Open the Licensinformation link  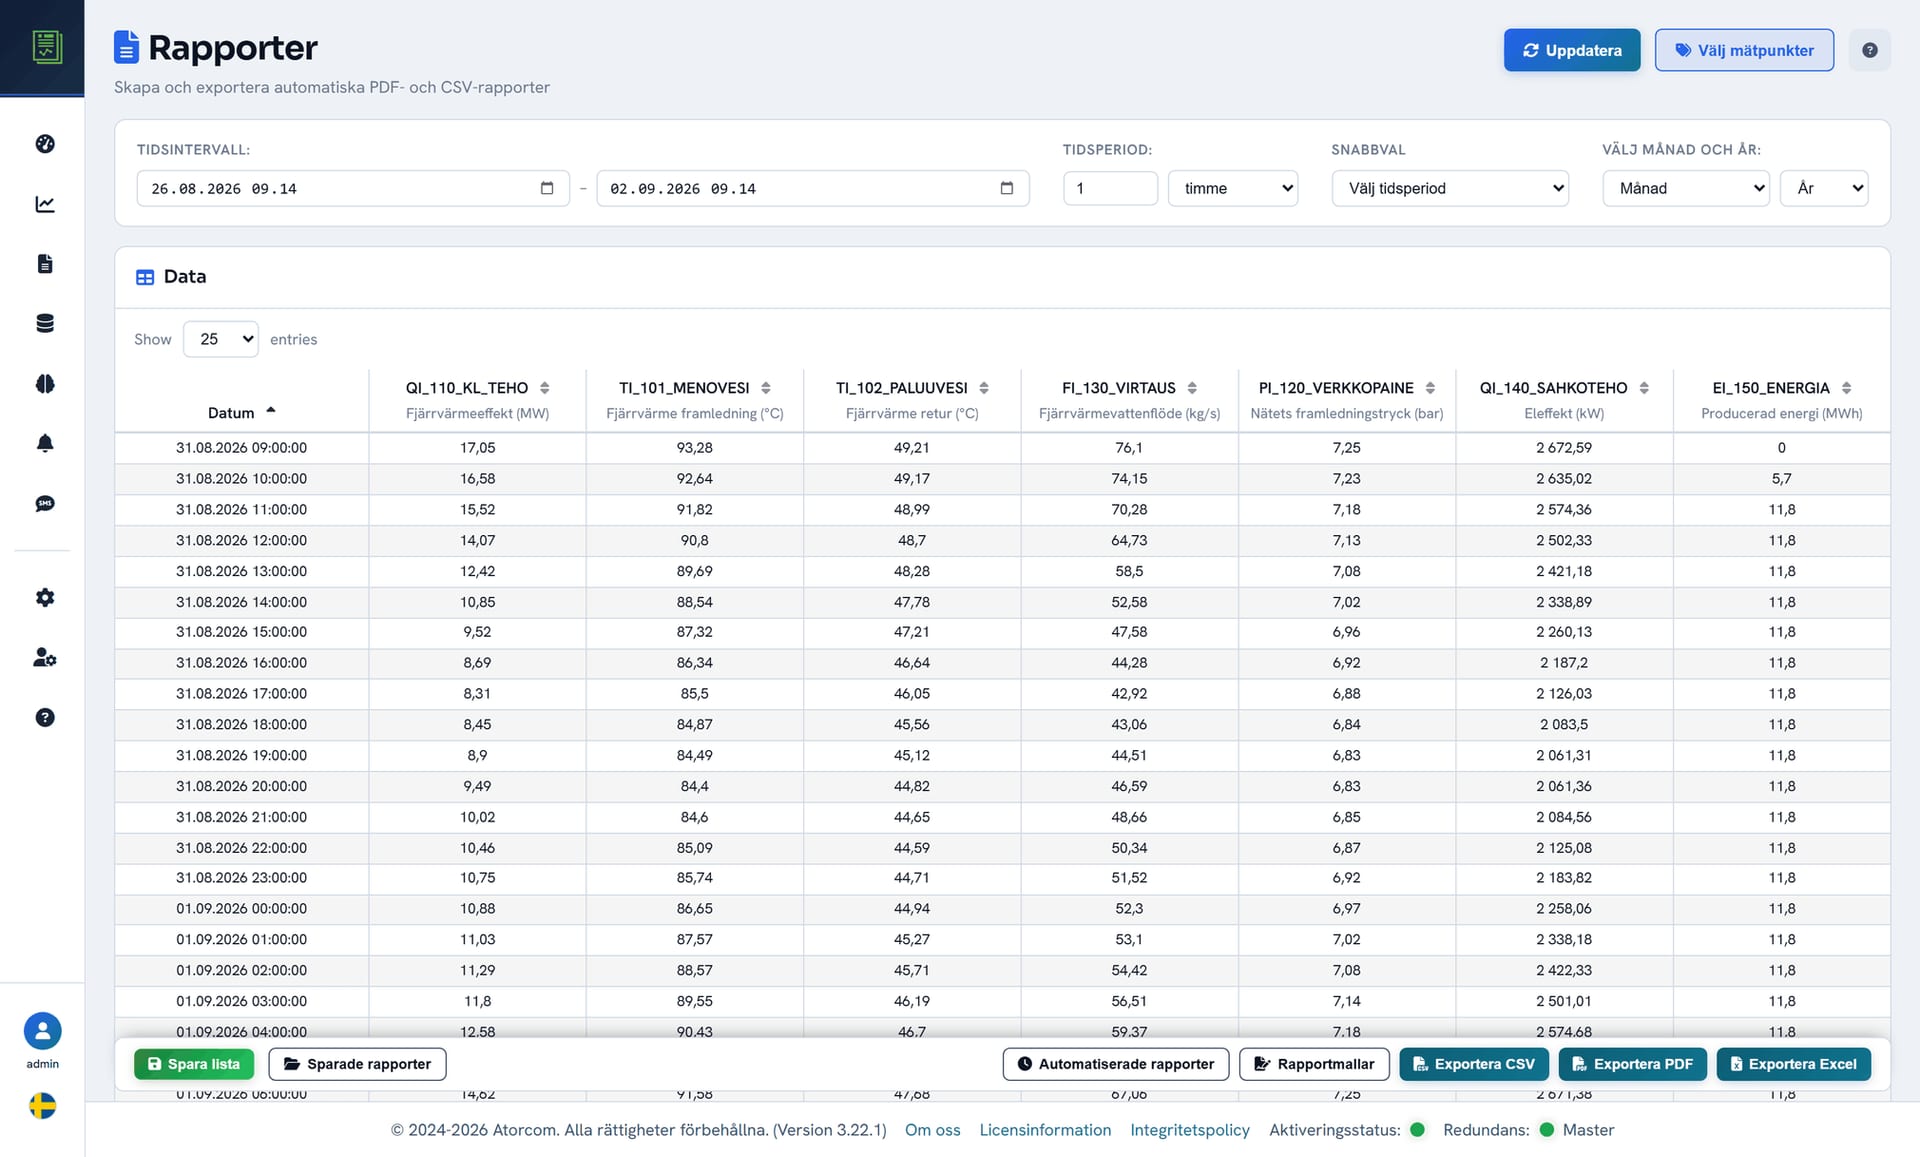coord(1045,1130)
